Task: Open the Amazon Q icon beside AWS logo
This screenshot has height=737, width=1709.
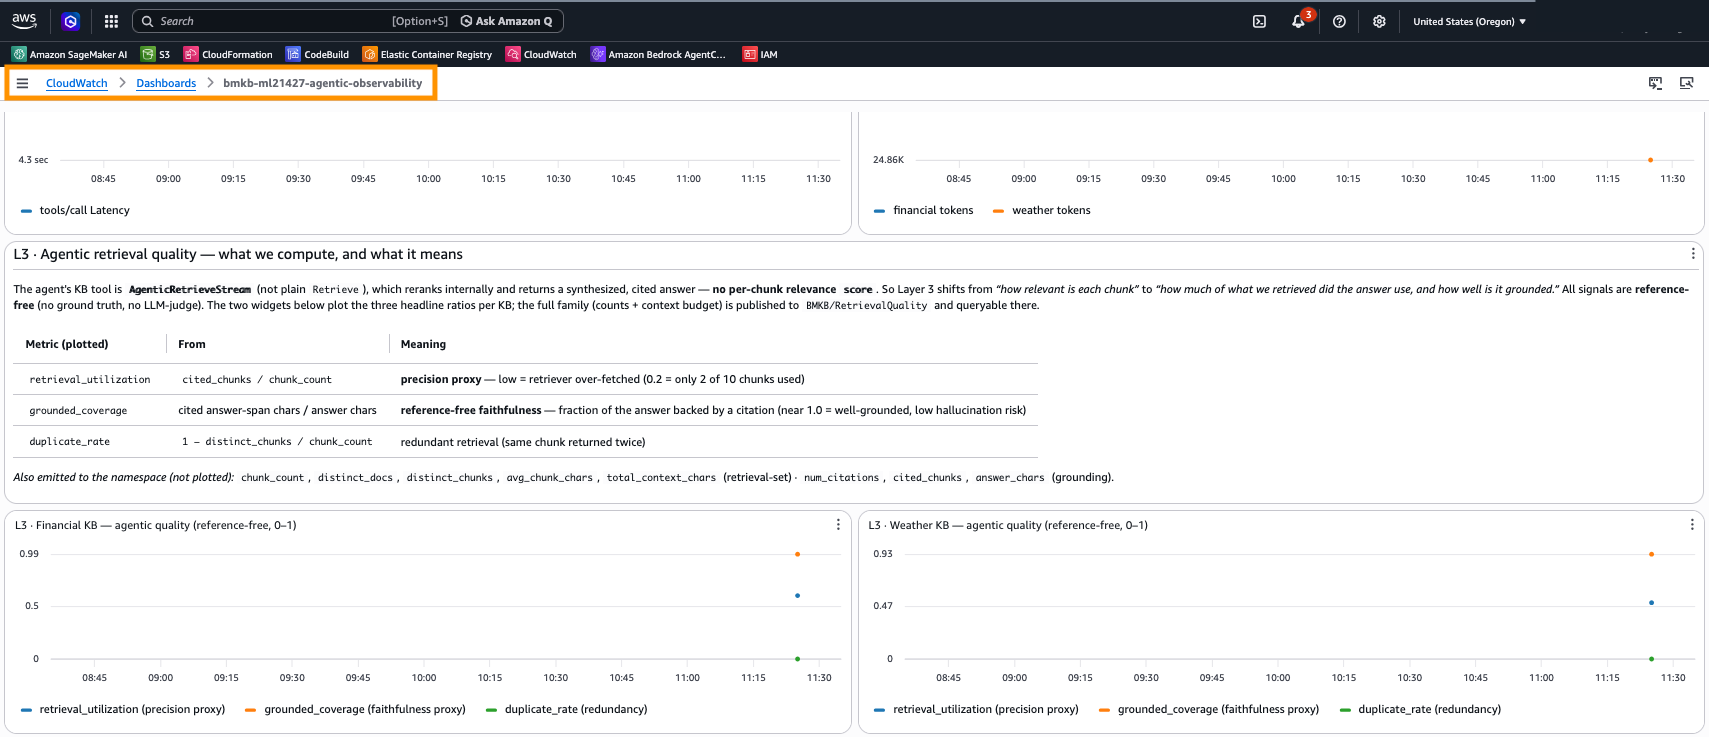Action: [x=70, y=21]
